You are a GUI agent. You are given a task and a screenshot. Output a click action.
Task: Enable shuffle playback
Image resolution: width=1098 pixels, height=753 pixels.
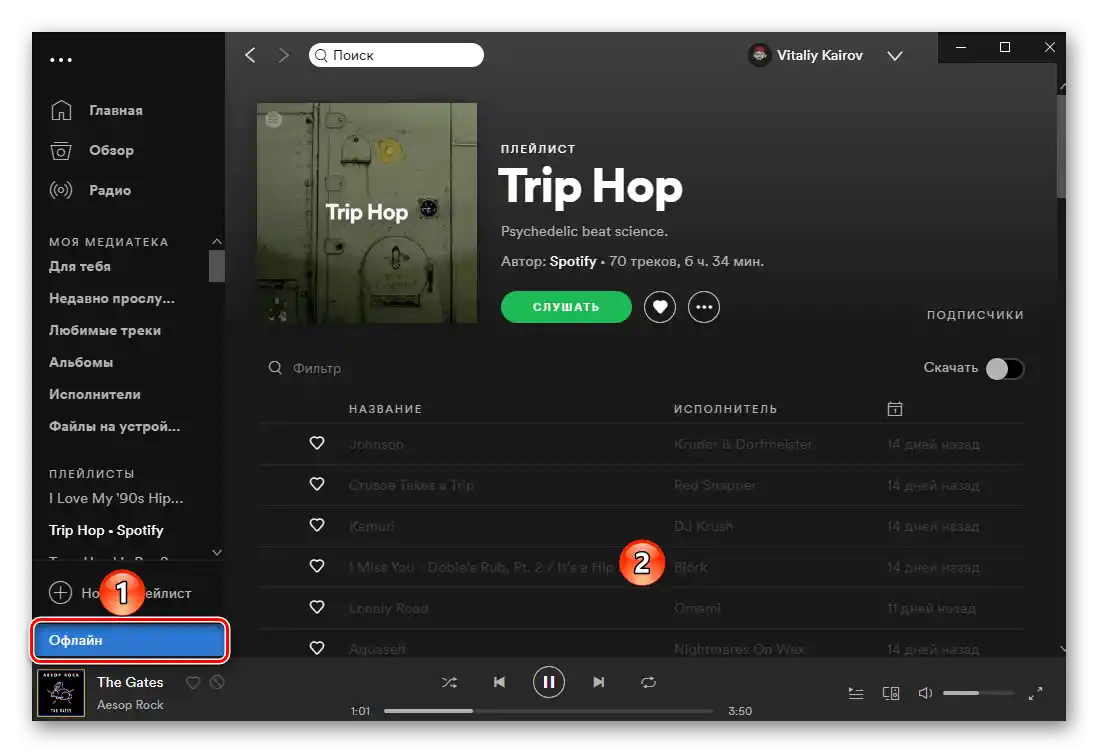point(449,682)
